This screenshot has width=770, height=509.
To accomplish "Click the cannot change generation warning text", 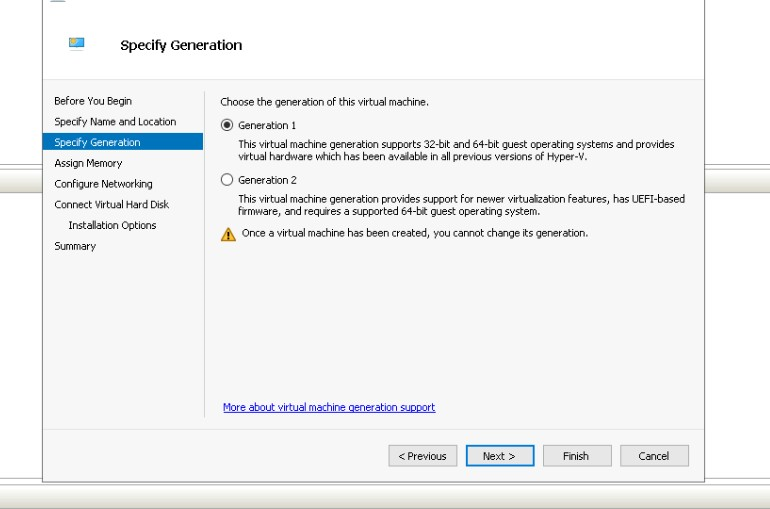I will pos(414,233).
